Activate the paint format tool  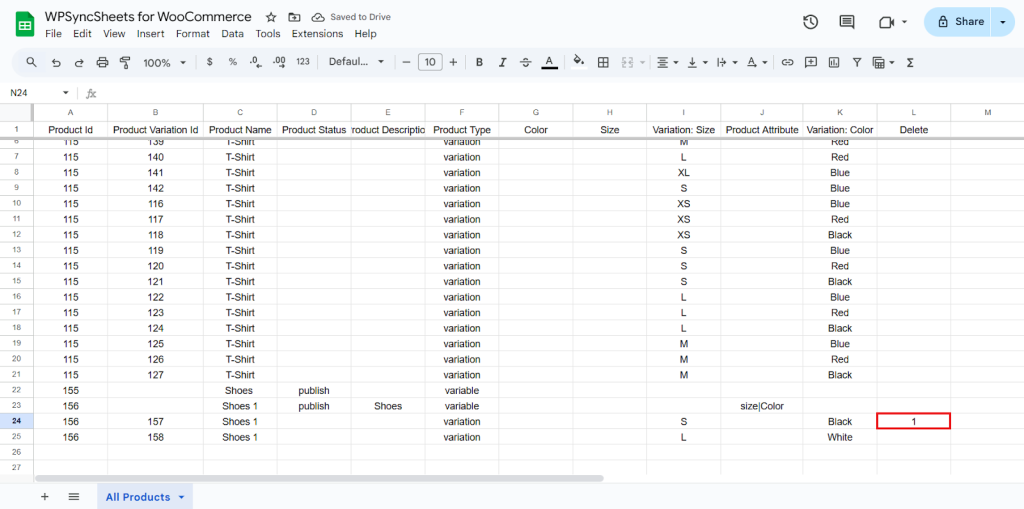[125, 63]
